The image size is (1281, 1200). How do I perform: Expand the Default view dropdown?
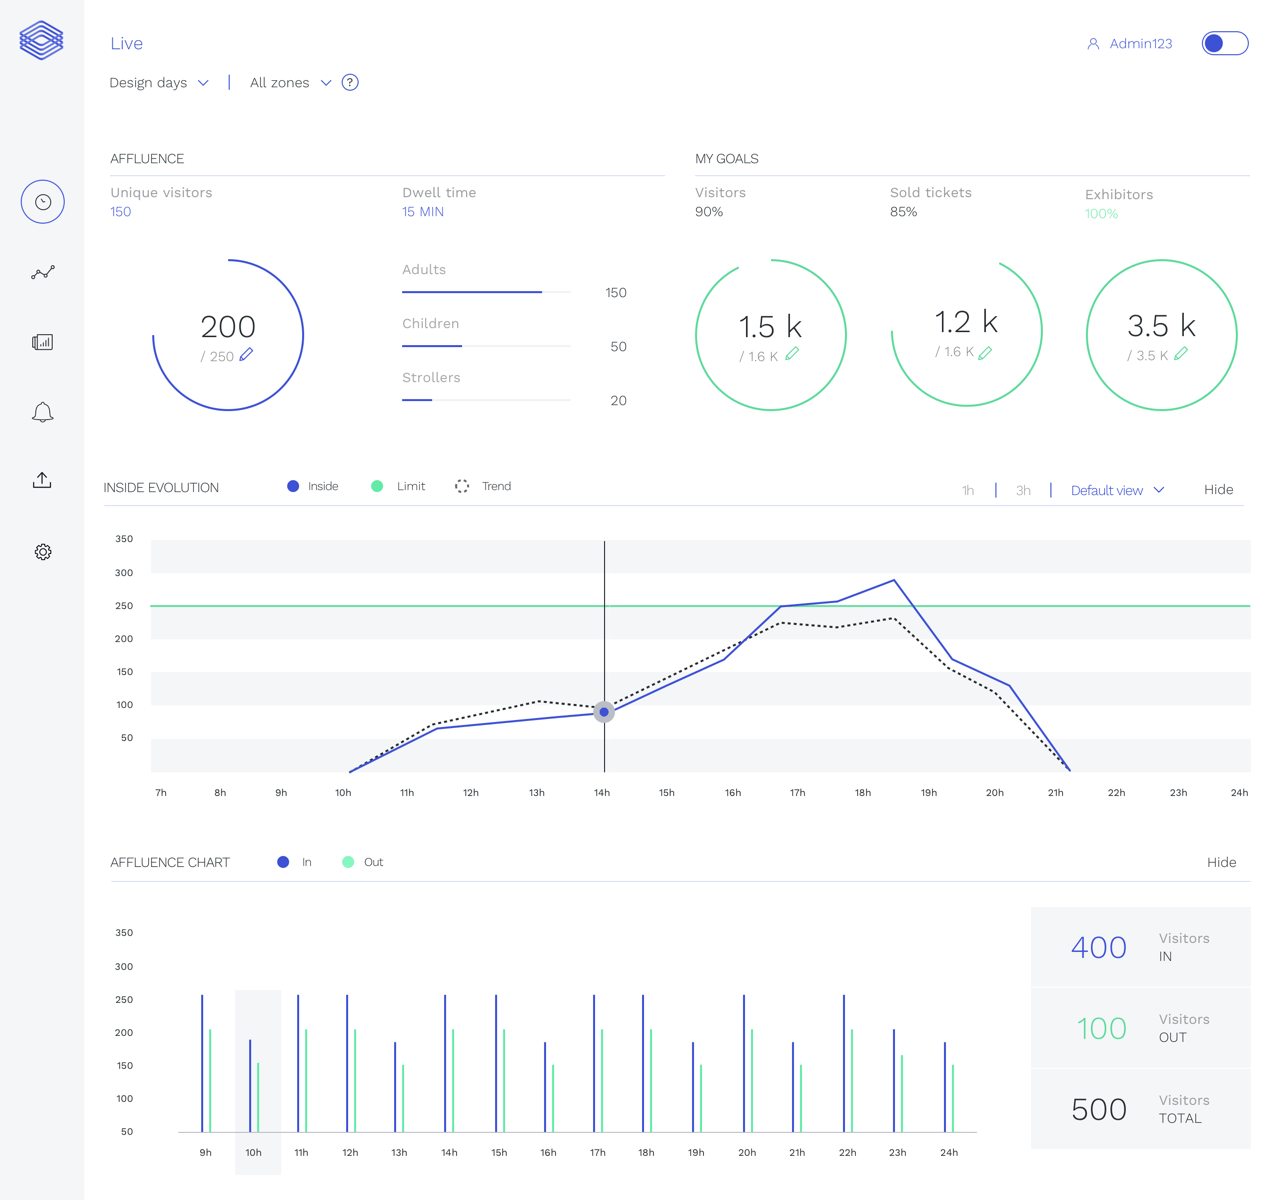pos(1117,490)
